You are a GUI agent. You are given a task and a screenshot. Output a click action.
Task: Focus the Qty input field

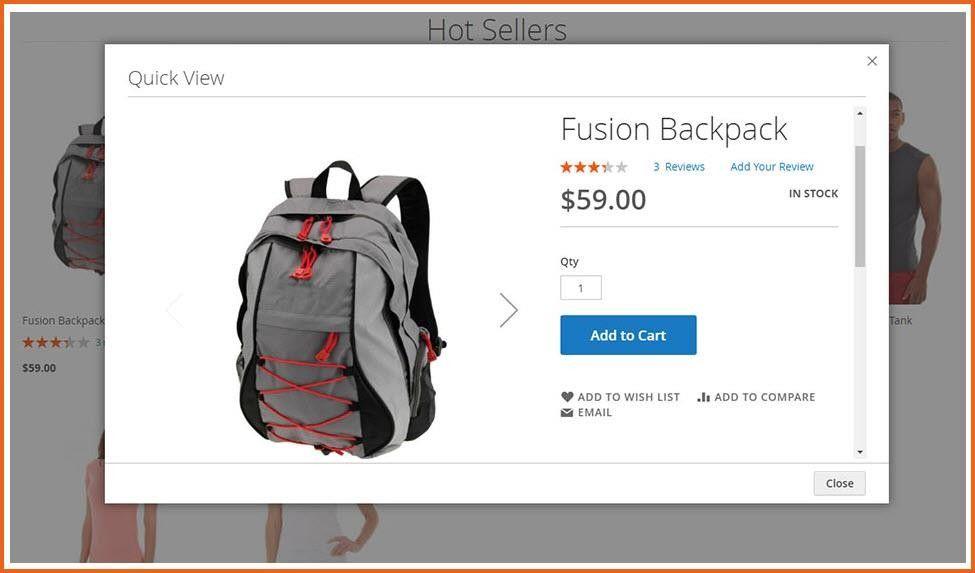click(x=581, y=288)
